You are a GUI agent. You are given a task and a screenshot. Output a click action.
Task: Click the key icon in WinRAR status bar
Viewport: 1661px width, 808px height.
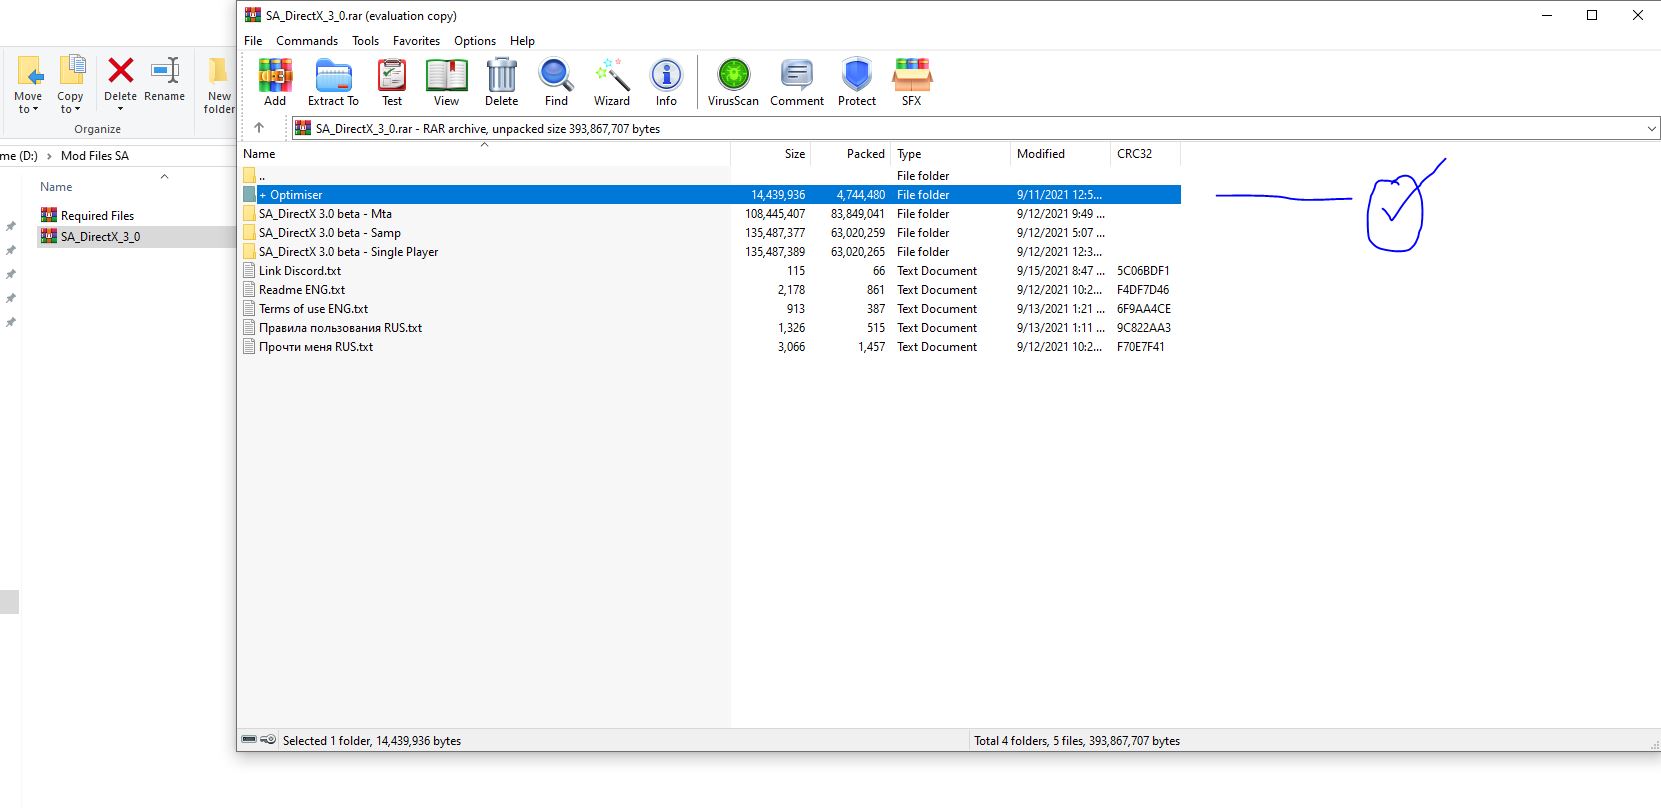[268, 740]
